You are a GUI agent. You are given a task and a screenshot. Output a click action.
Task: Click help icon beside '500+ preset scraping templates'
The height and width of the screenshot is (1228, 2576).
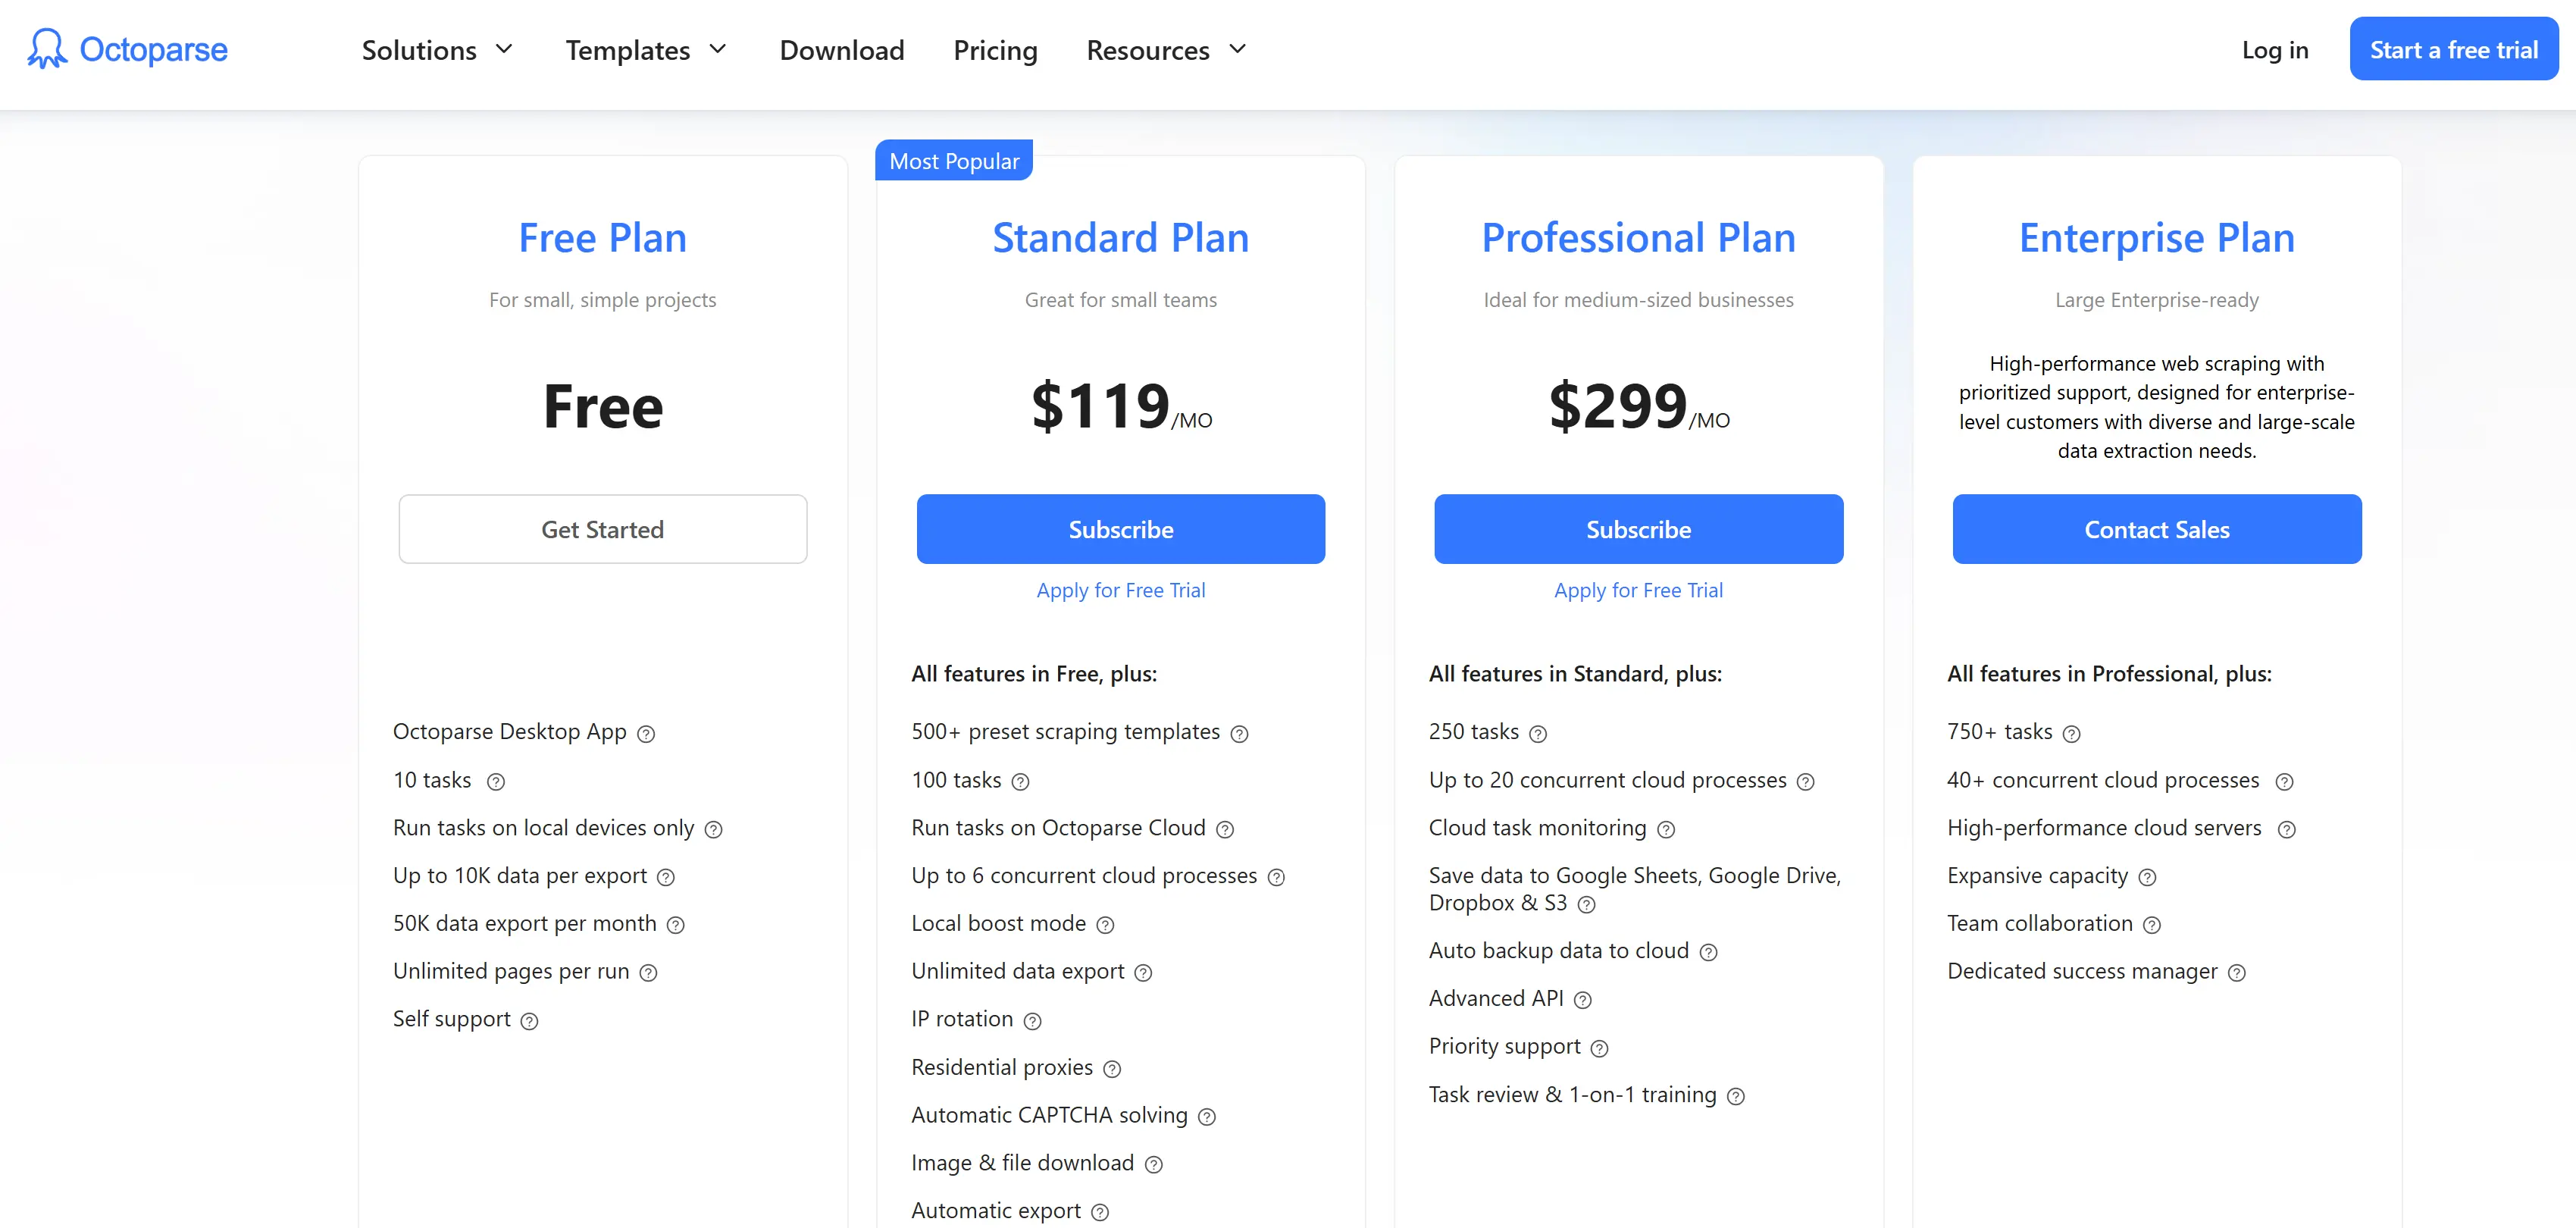coord(1239,734)
